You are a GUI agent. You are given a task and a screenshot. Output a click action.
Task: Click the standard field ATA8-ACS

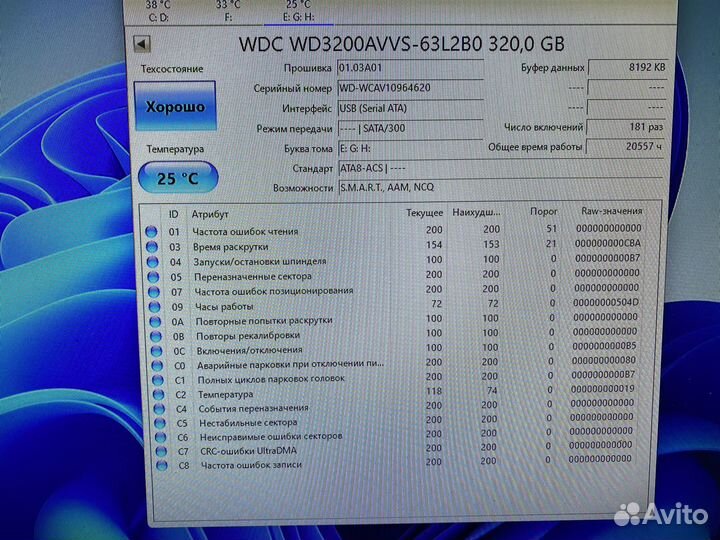coord(501,168)
